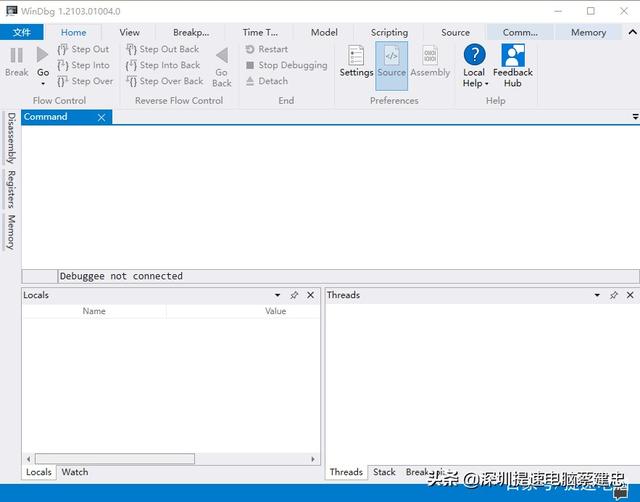Click the Name column header in Locals
The width and height of the screenshot is (640, 502).
click(94, 311)
